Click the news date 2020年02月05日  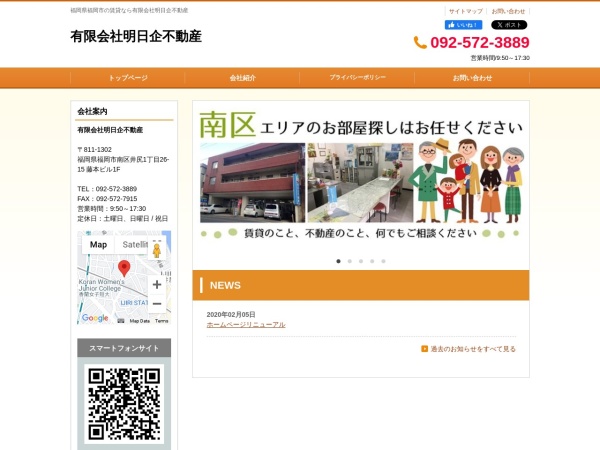(x=231, y=314)
